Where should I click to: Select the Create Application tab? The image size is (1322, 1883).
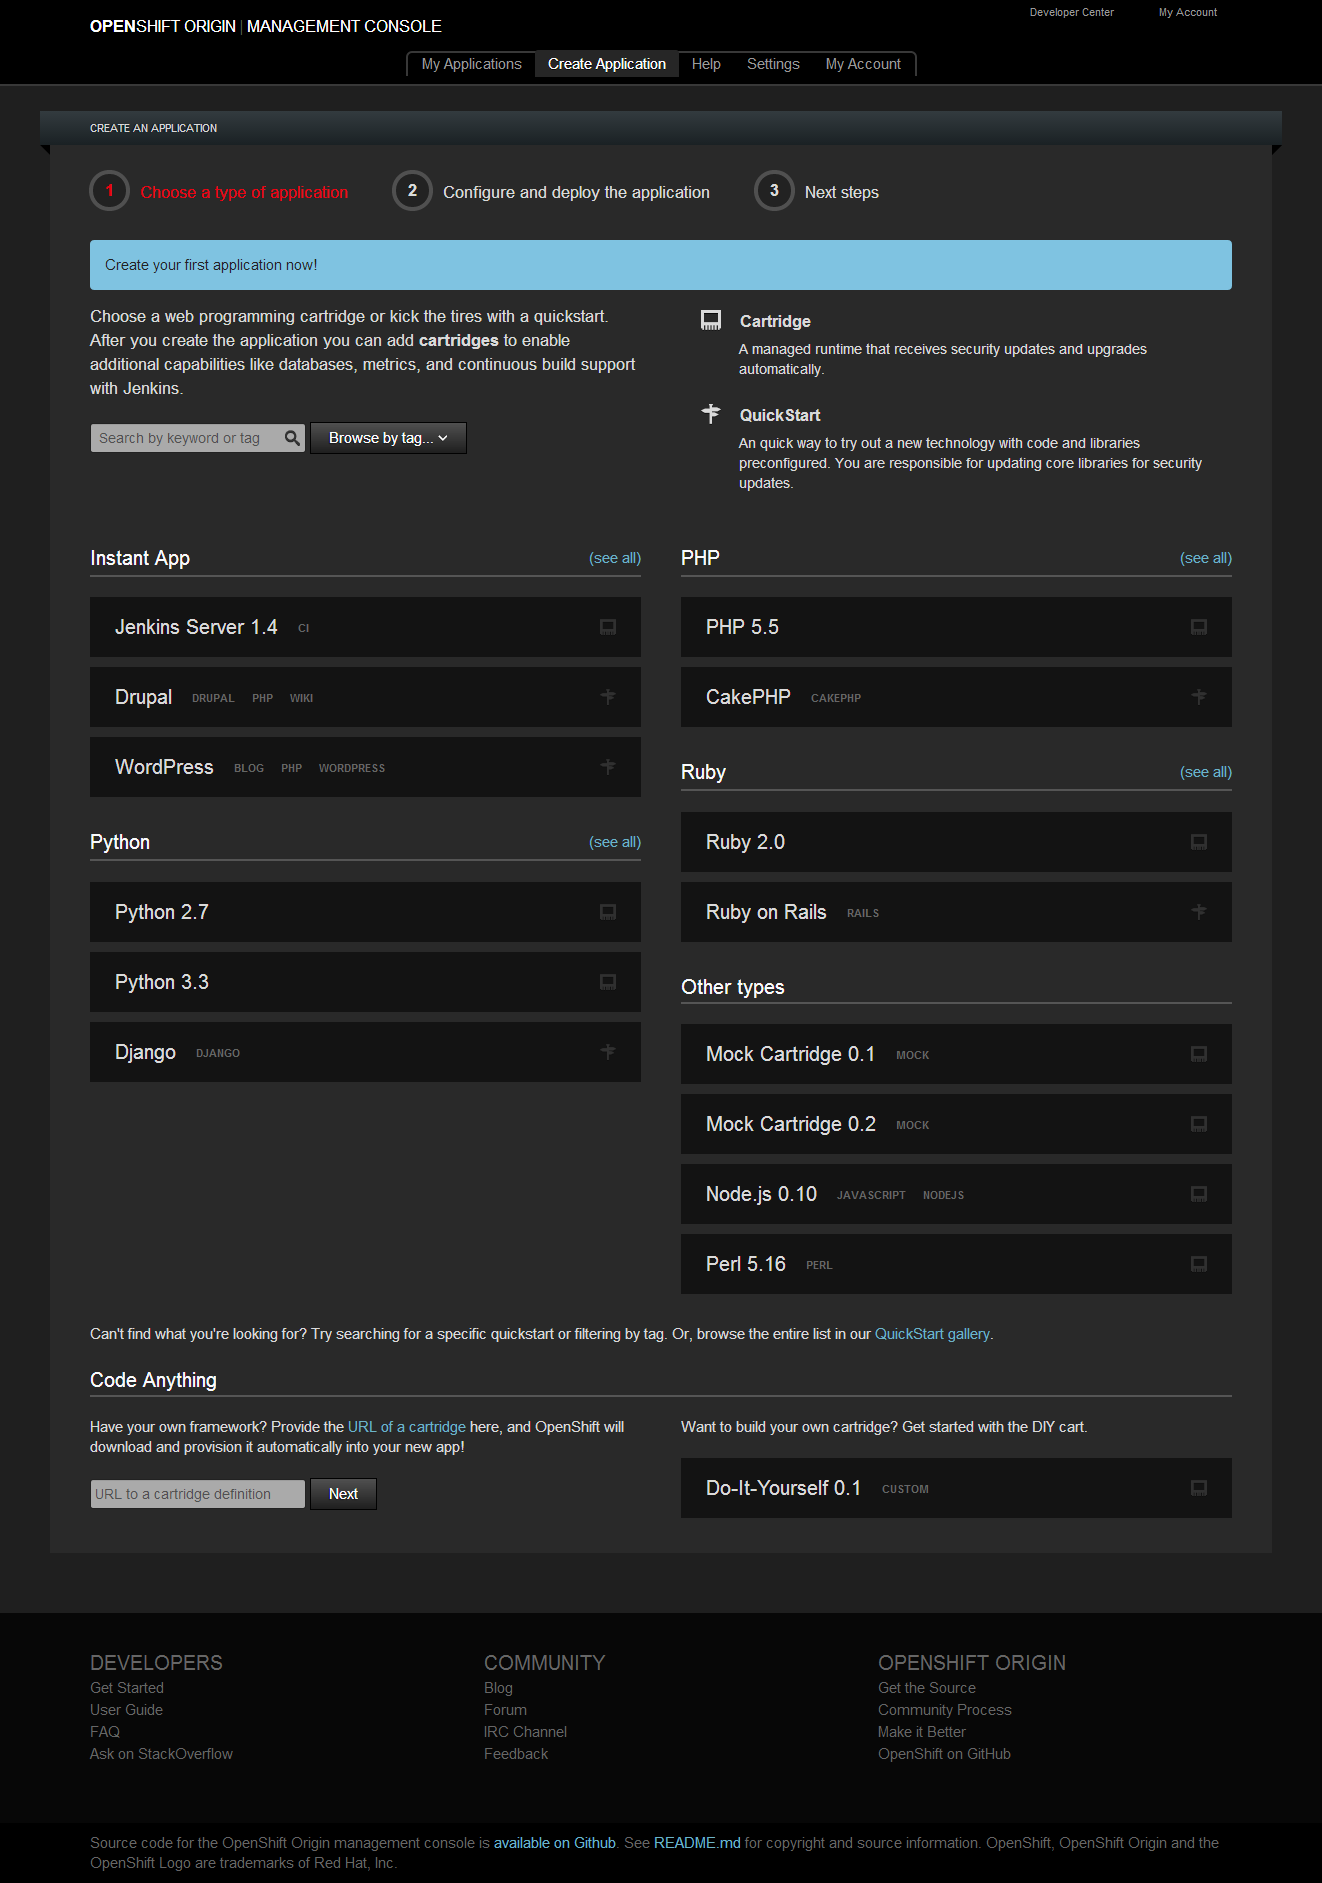click(607, 64)
